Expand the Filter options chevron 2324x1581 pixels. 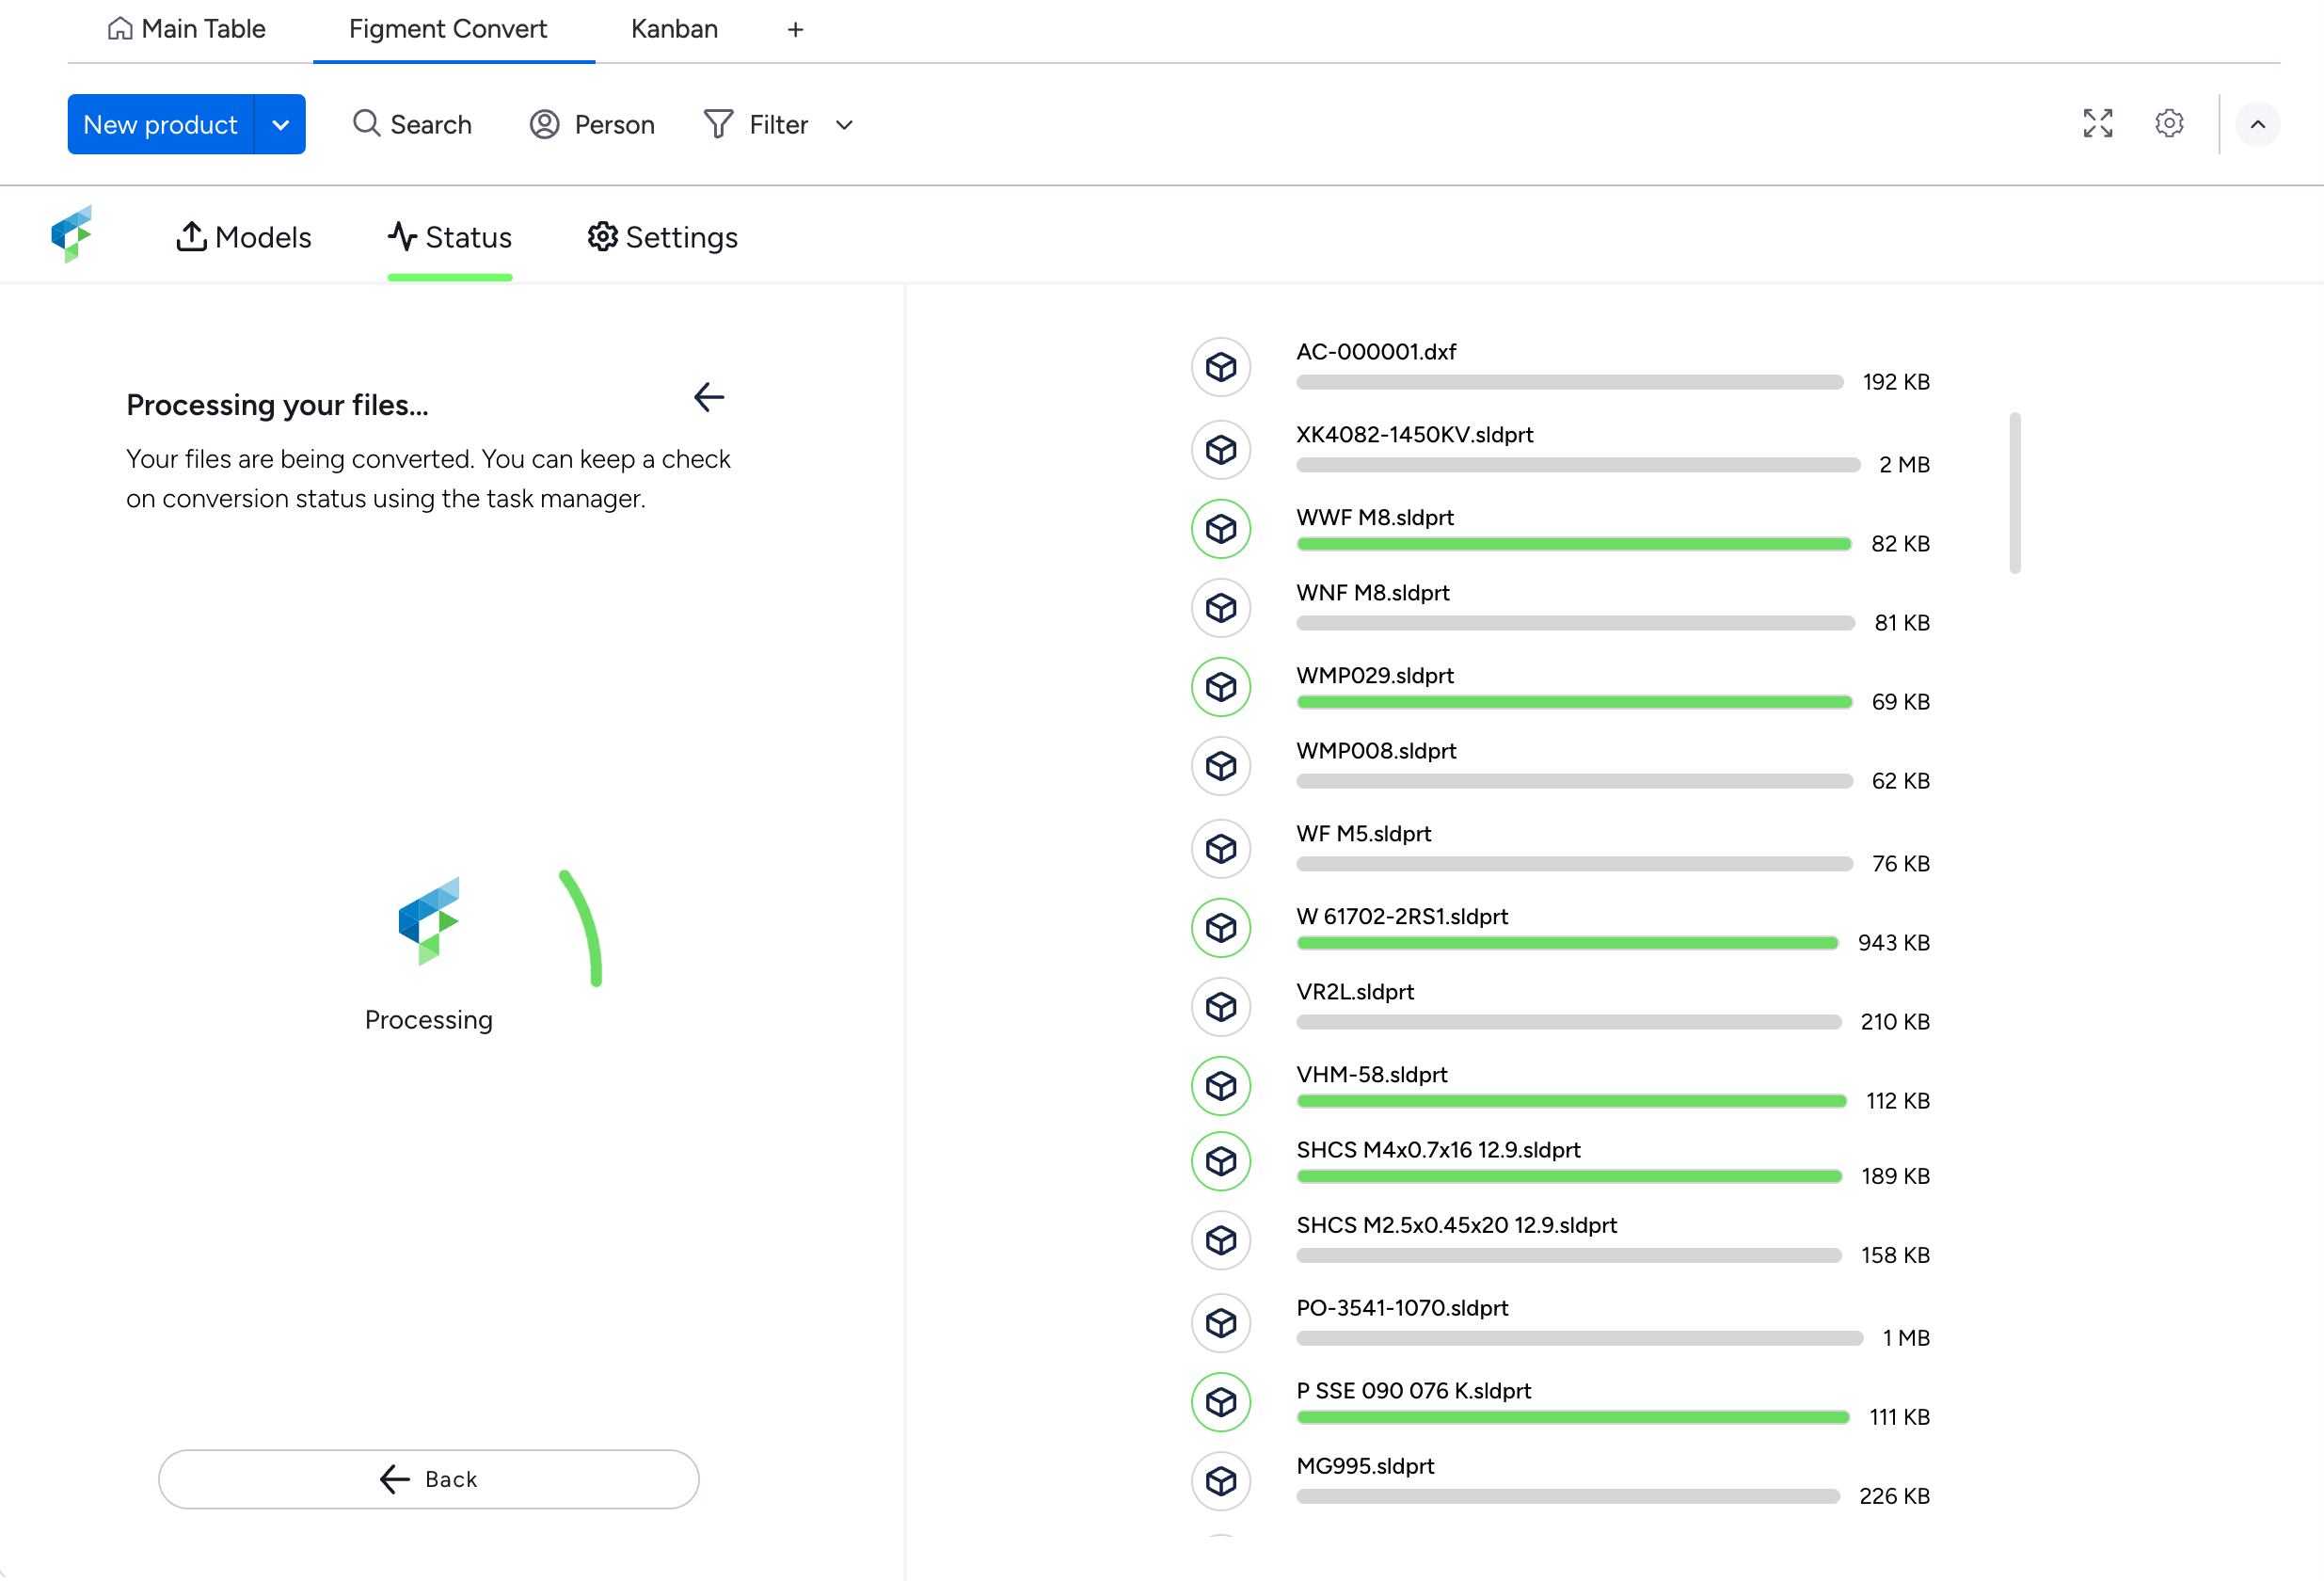tap(844, 125)
